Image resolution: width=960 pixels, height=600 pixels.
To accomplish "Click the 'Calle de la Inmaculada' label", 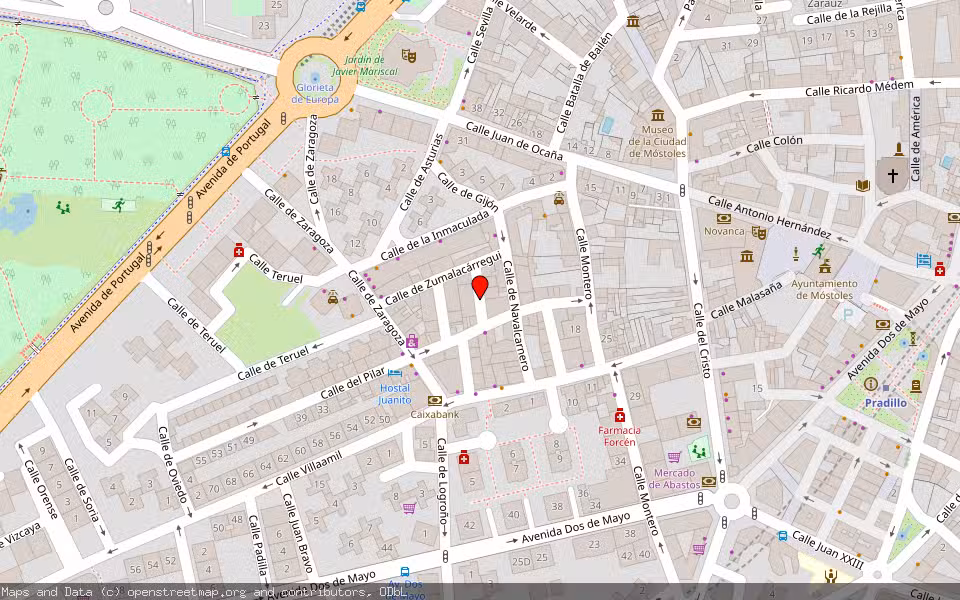I will point(435,236).
